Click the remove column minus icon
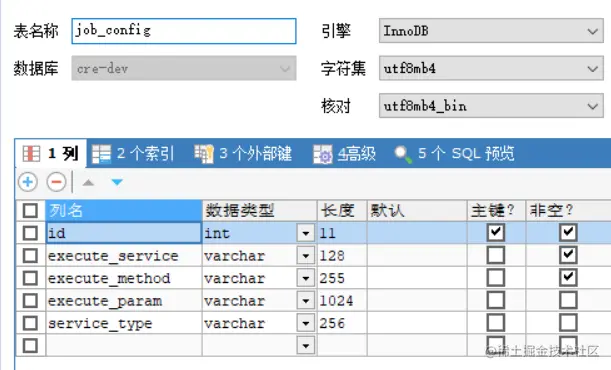Screen dimensions: 611x370 click(57, 182)
